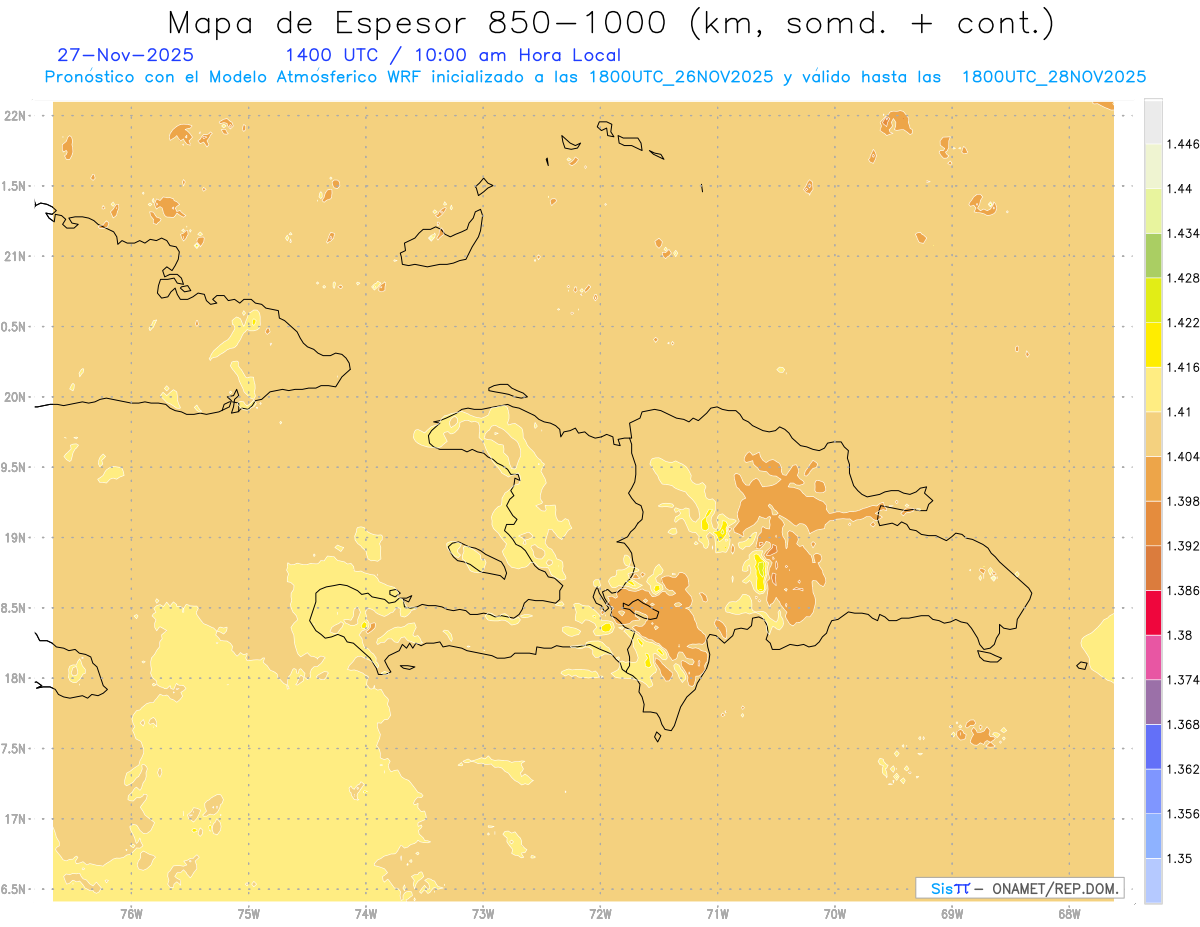Image resolution: width=1200 pixels, height=927 pixels.
Task: Click the tan swatch between 1.404 and 1.41
Action: (1153, 434)
